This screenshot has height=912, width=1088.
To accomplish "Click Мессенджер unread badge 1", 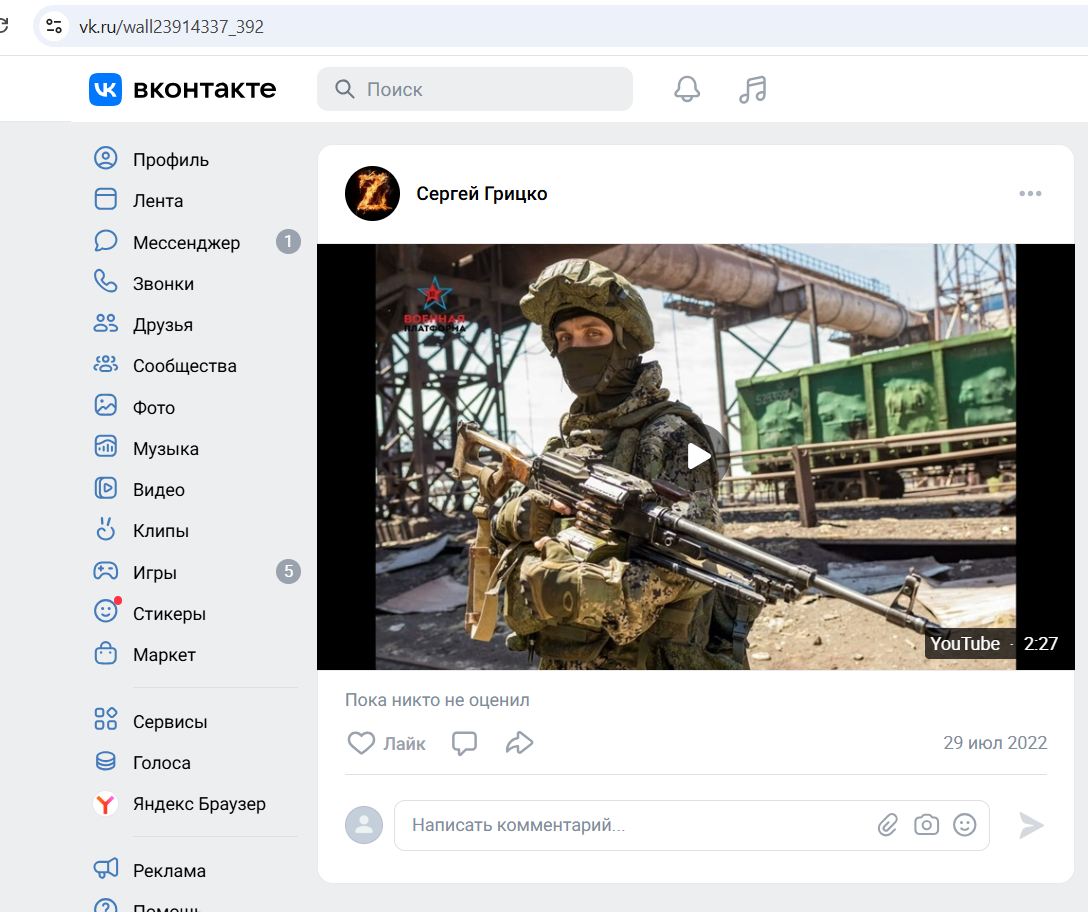I will (x=288, y=242).
